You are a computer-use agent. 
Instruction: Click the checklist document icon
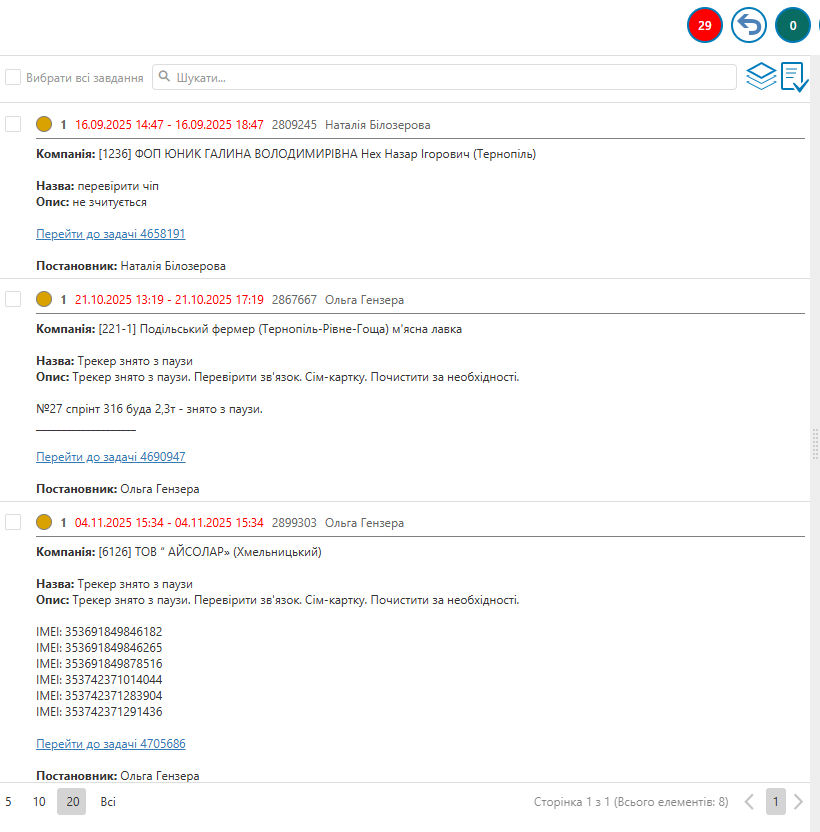(x=794, y=77)
